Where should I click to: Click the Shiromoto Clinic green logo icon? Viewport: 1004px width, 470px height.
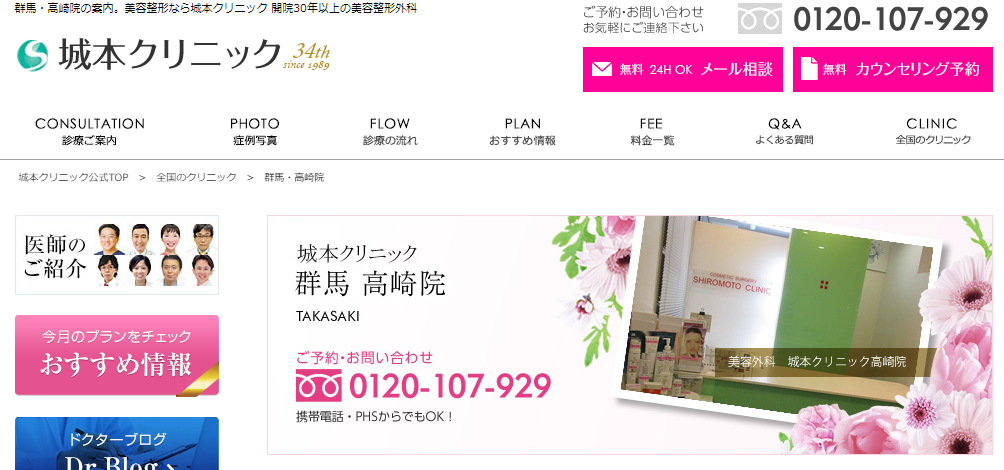click(32, 55)
